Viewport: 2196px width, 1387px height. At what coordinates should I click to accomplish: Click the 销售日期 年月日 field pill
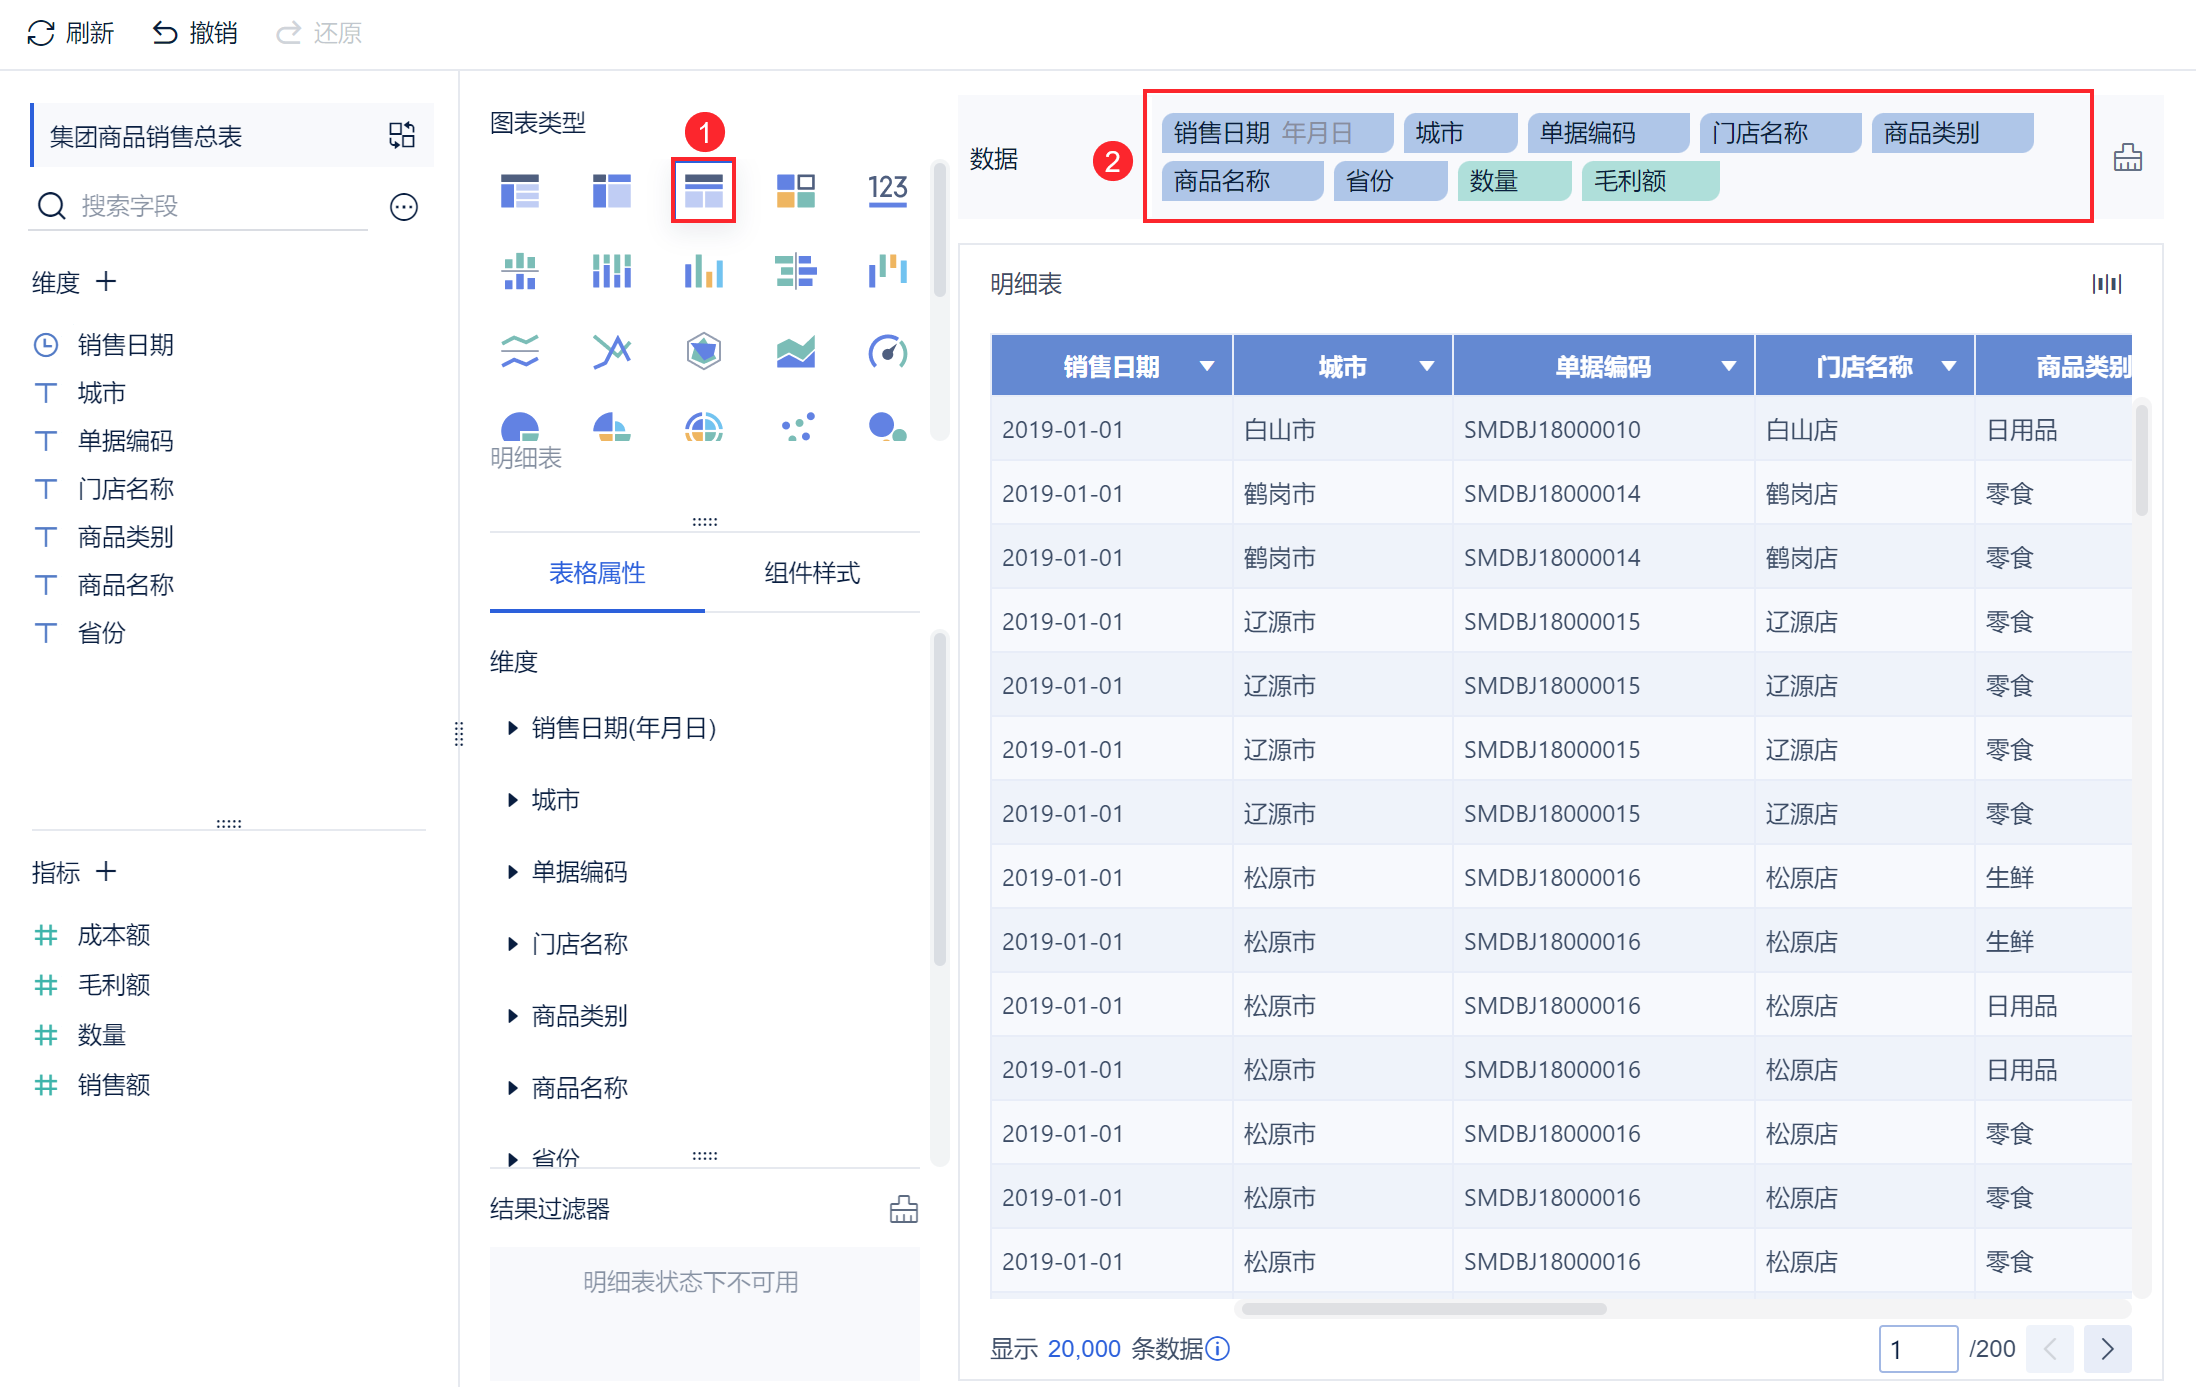[1277, 133]
